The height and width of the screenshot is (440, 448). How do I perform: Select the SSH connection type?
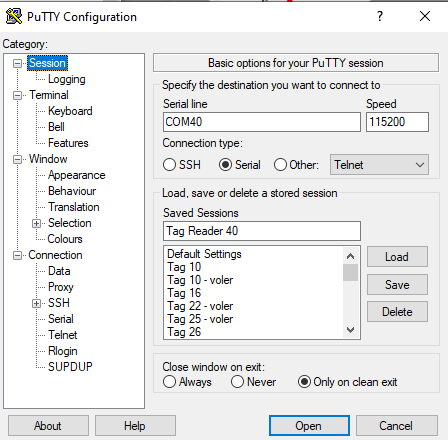point(169,165)
